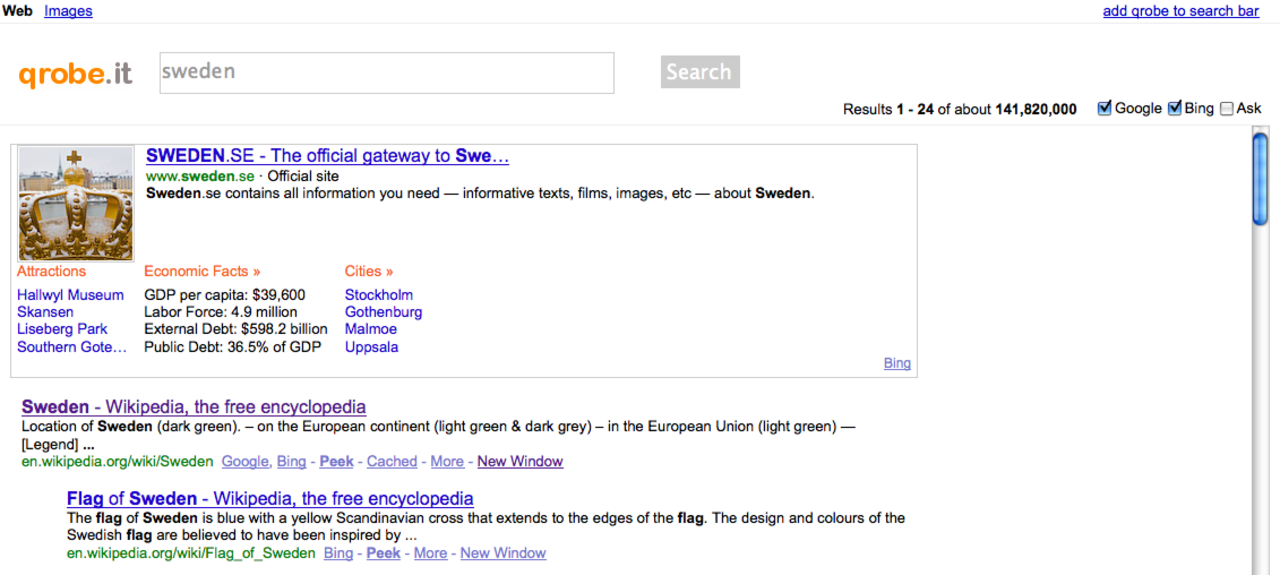Viewport: 1280px width, 575px height.
Task: Click en.wikipedia.org/wiki/Flag_of_Sweden URL text
Action: pyautogui.click(x=191, y=553)
